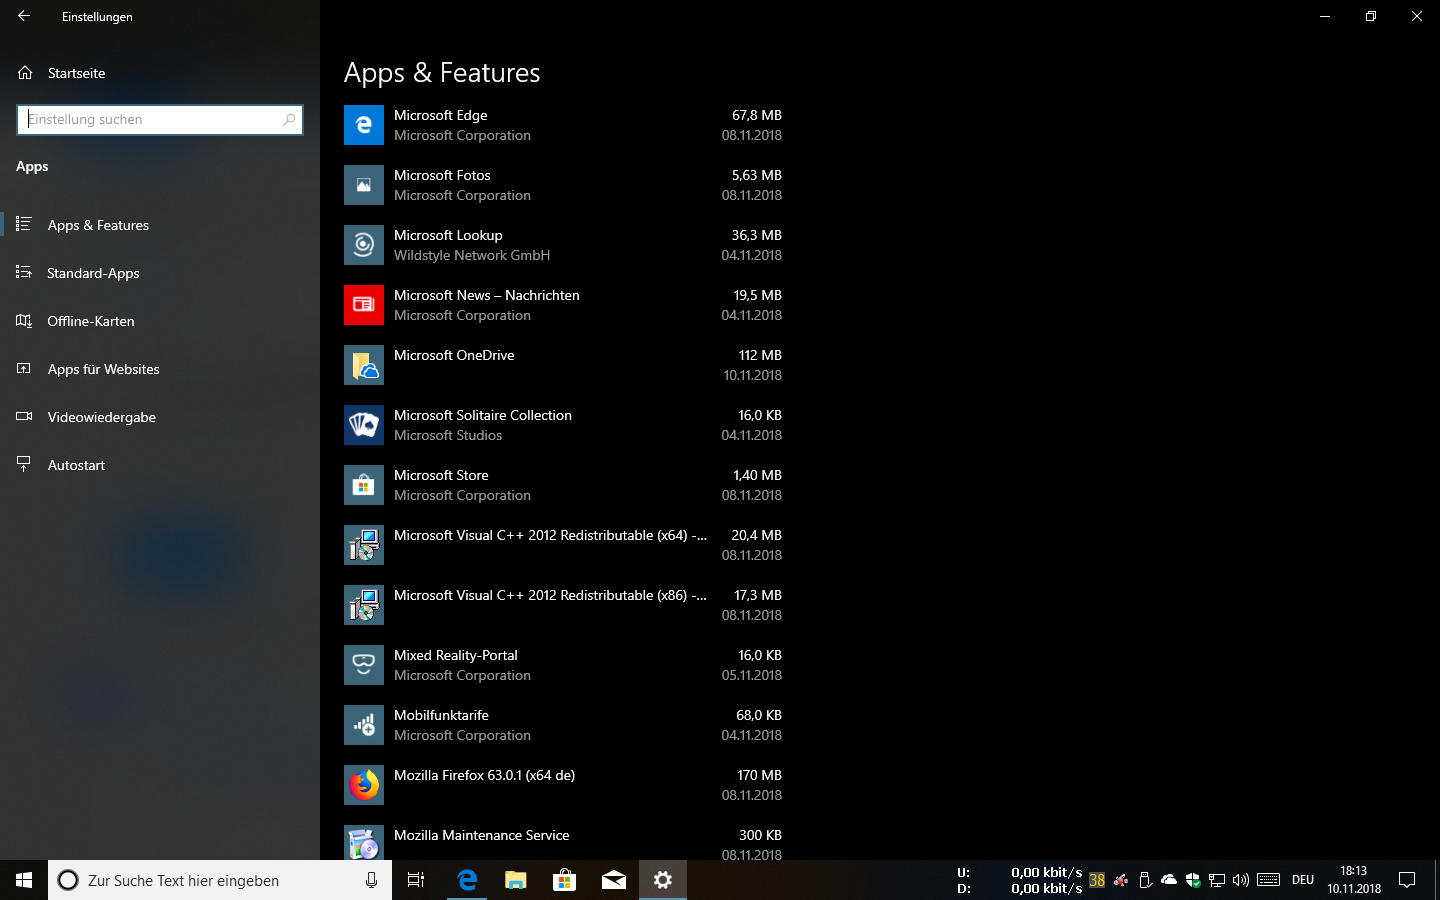Click the OneDrive cloud tray icon

(x=1169, y=880)
